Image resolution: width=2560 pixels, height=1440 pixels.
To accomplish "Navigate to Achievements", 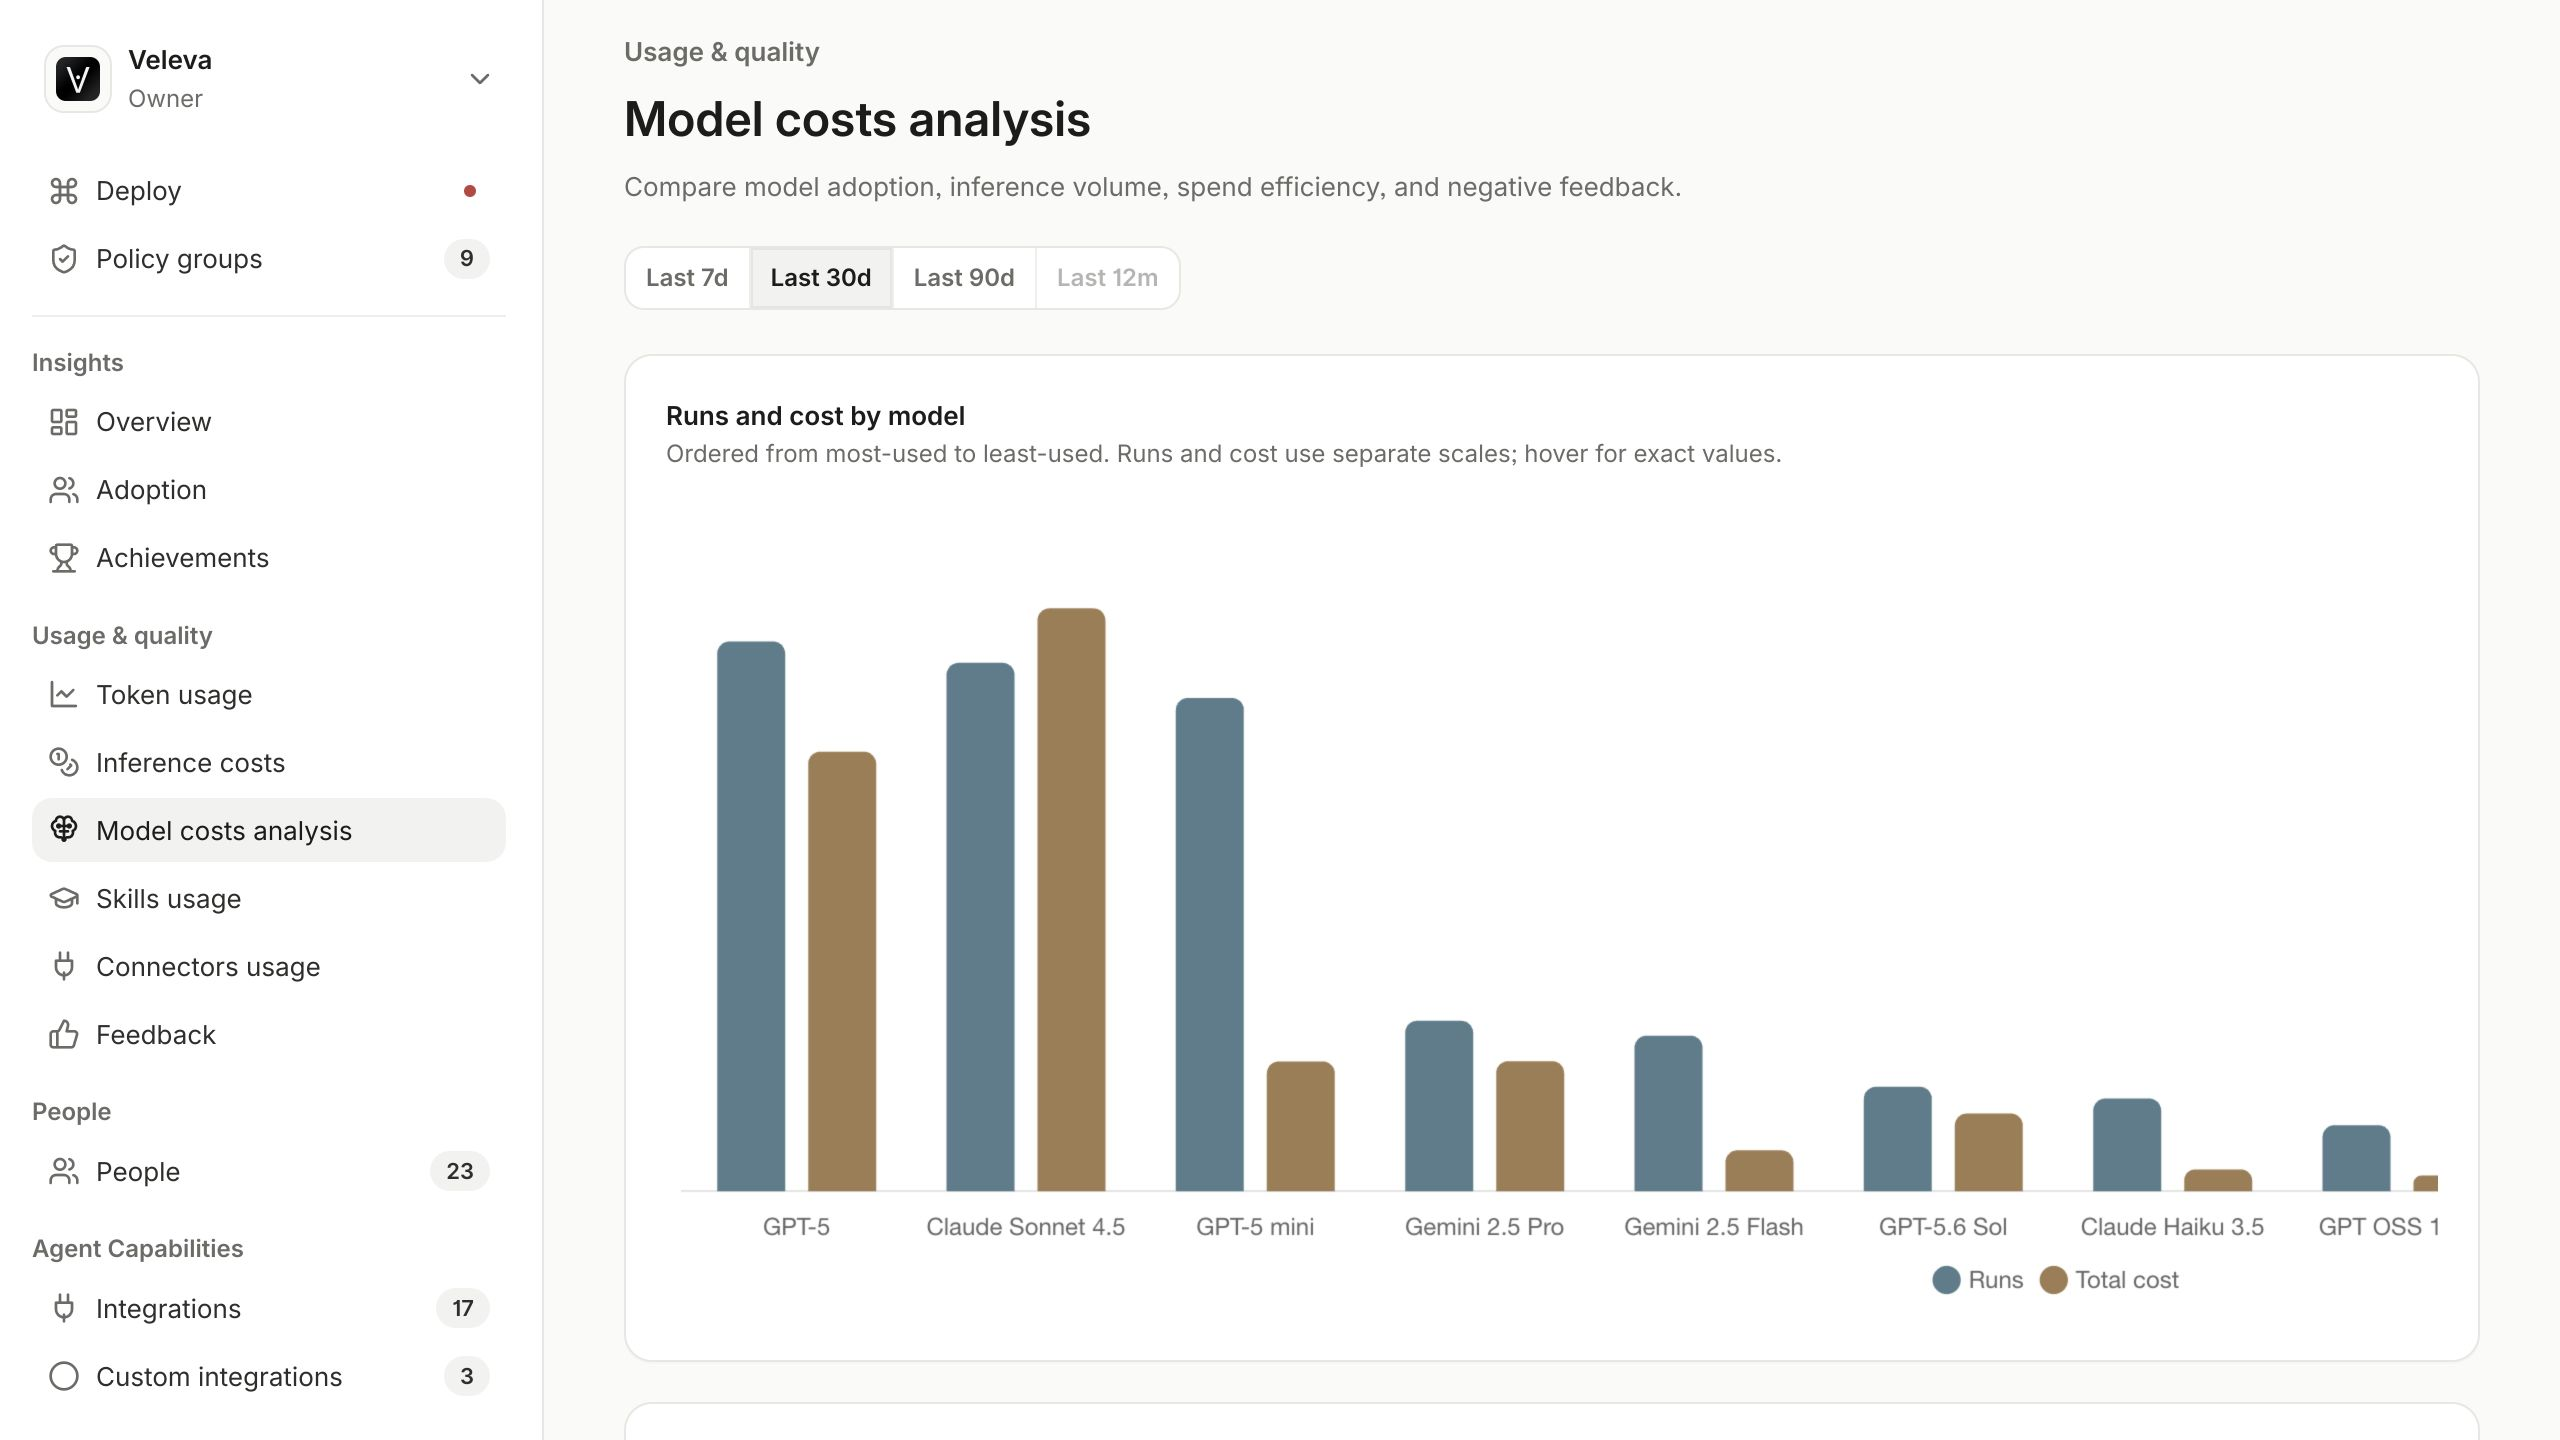I will [x=269, y=558].
